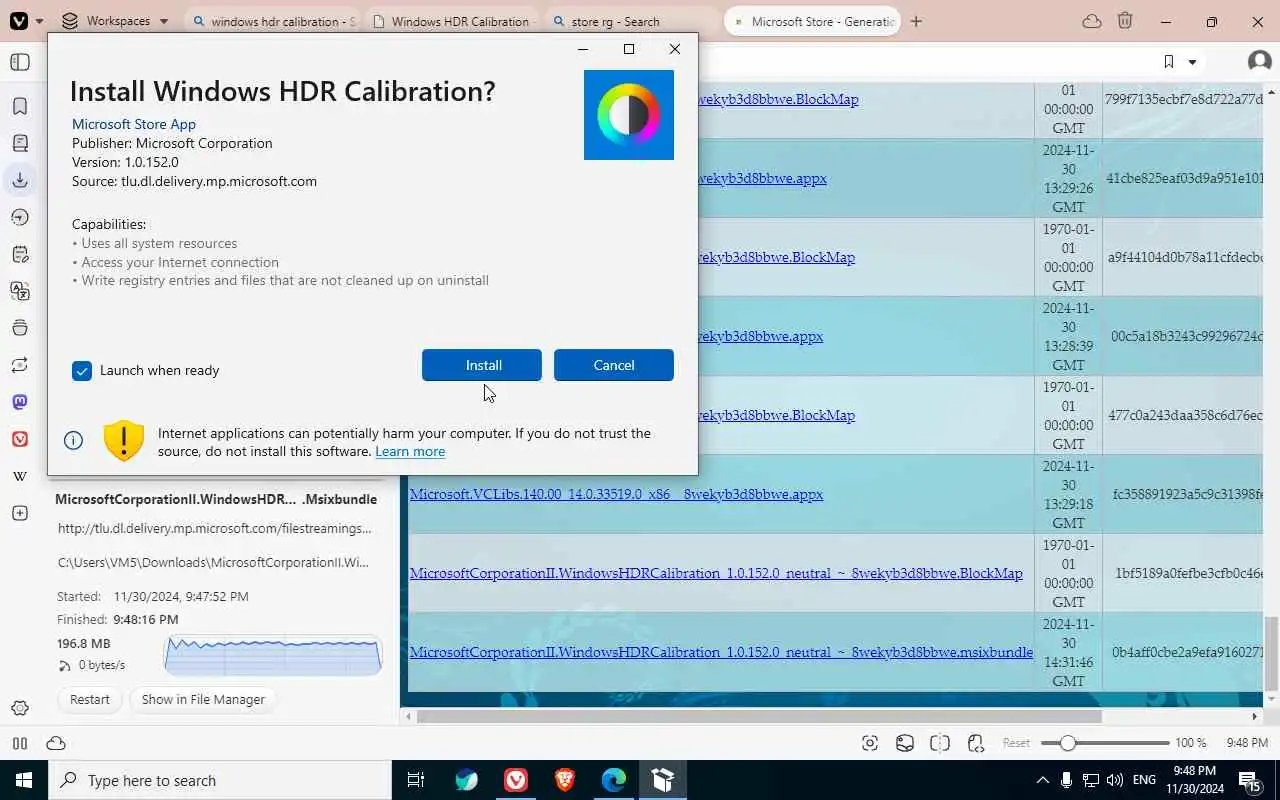
Task: Switch to windows hdr calibration search tab
Action: [273, 21]
